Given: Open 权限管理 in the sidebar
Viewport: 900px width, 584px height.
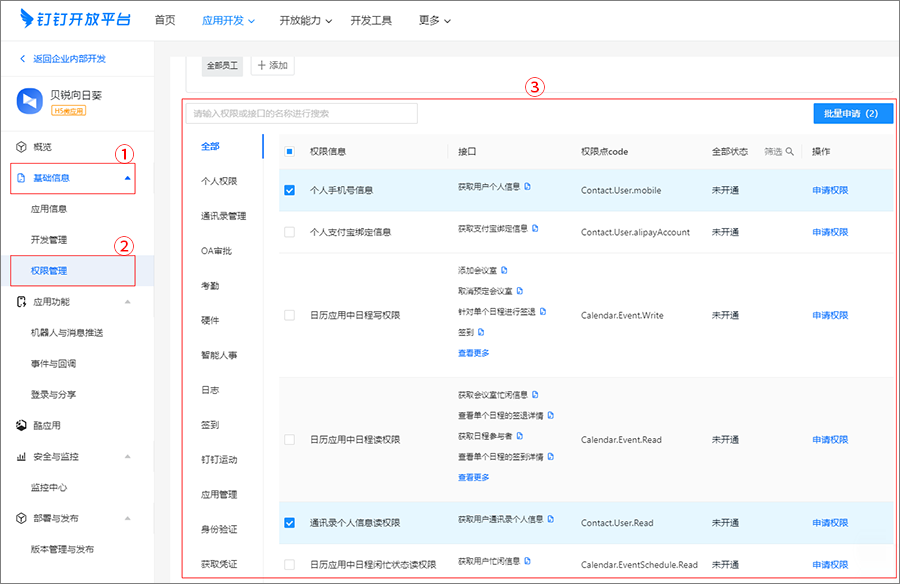Looking at the screenshot, I should click(49, 271).
